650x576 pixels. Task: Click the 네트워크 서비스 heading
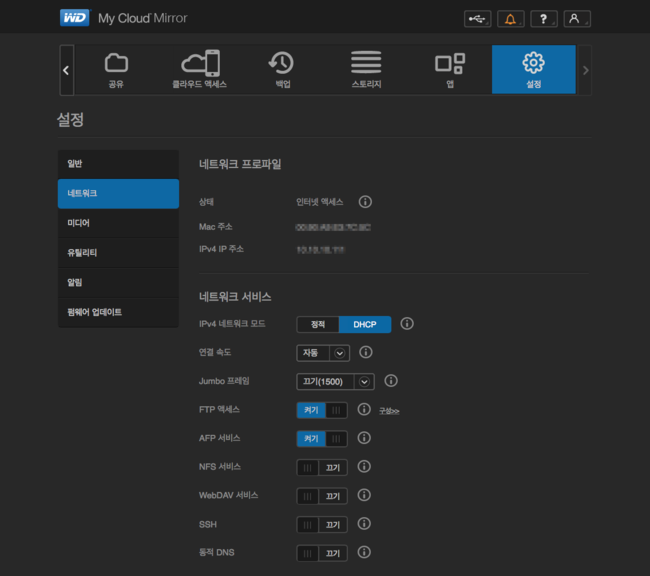pos(235,297)
